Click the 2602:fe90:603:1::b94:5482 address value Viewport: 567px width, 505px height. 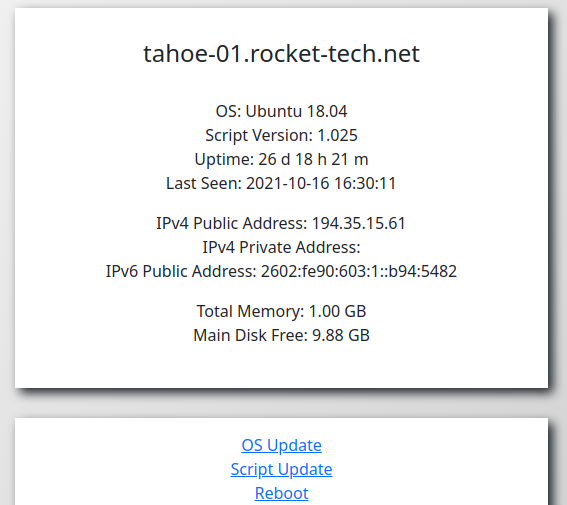359,271
